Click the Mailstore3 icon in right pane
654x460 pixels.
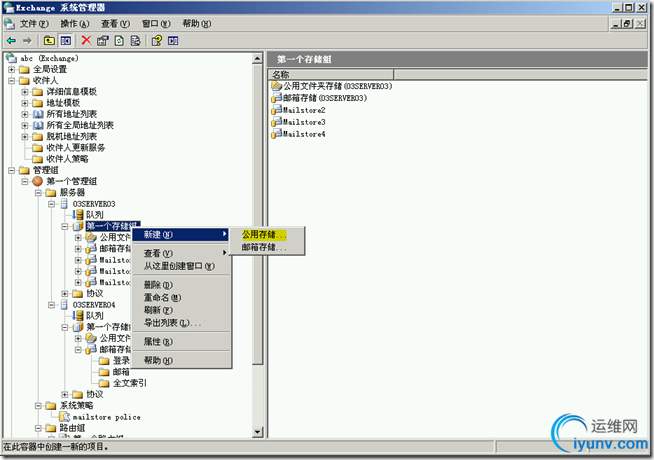276,122
